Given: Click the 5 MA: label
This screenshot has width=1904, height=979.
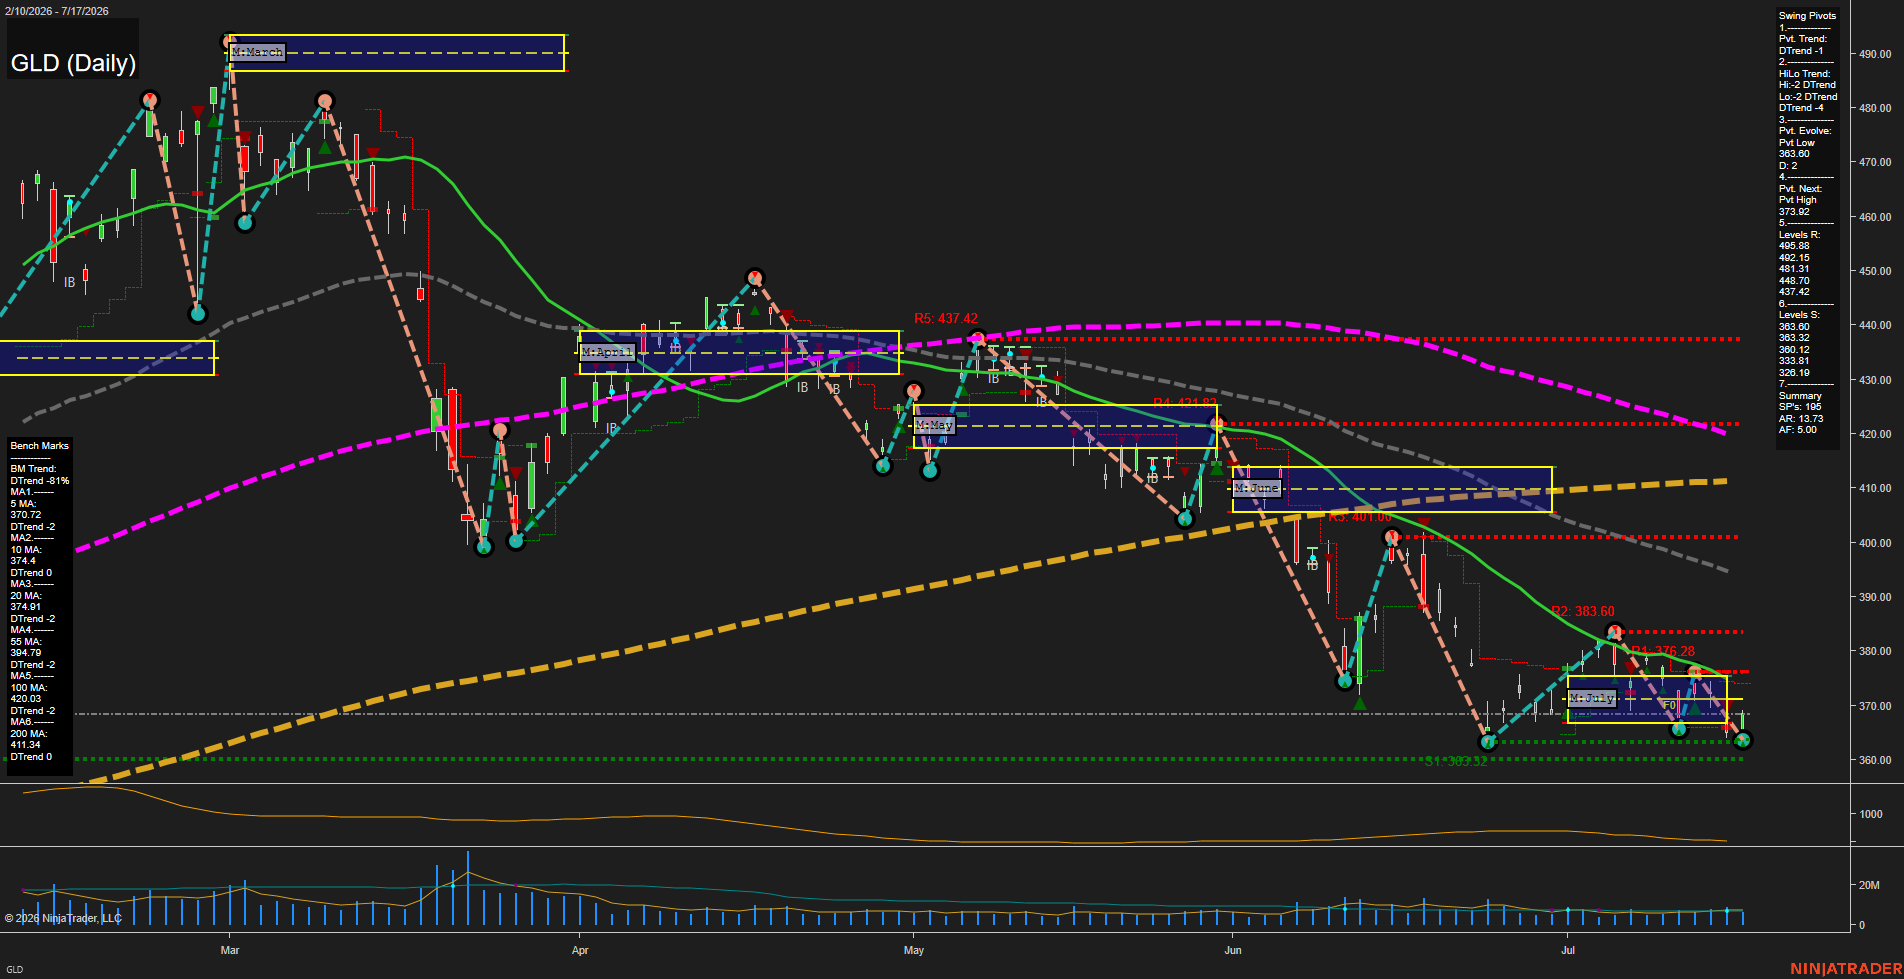Looking at the screenshot, I should [24, 504].
